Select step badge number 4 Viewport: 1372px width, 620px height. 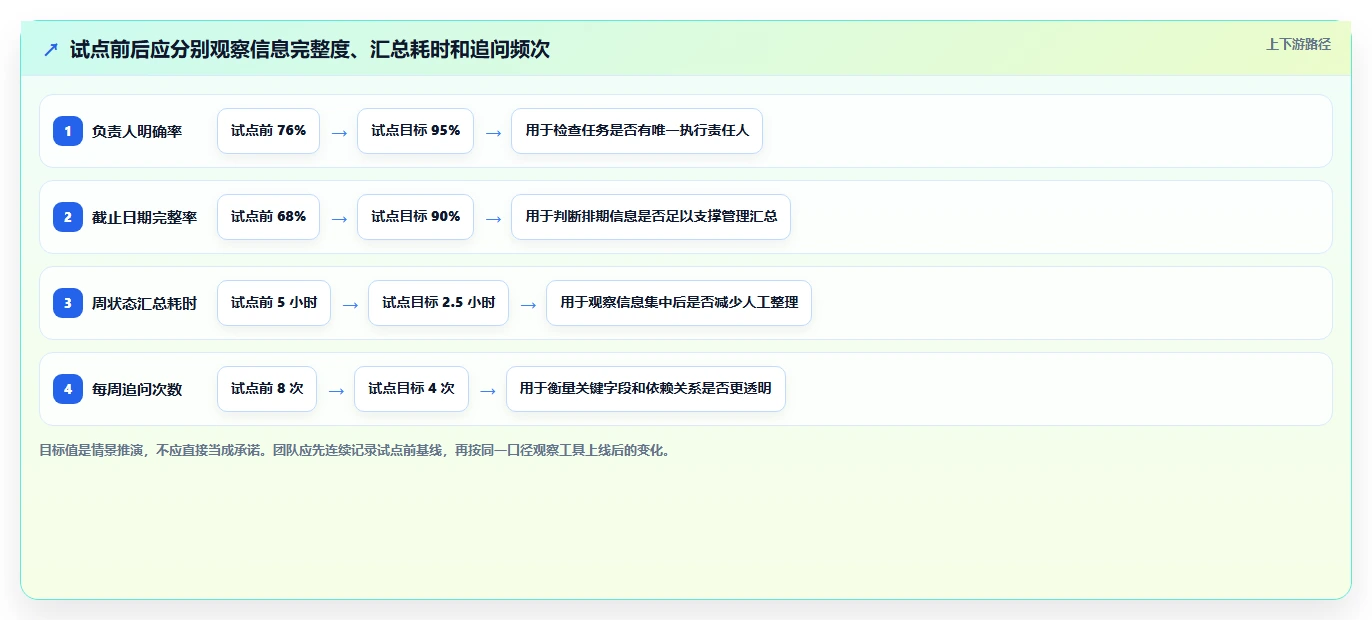[x=68, y=389]
